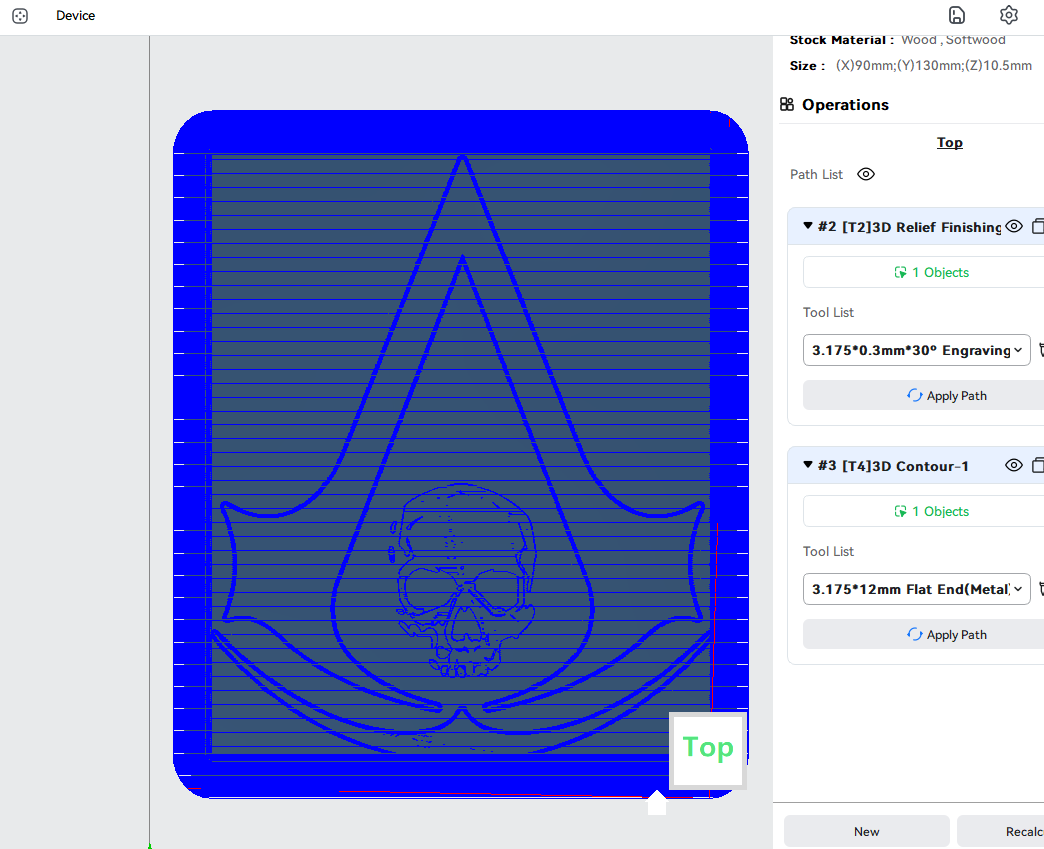1044x849 pixels.
Task: Click the Operations heading
Action: click(845, 105)
